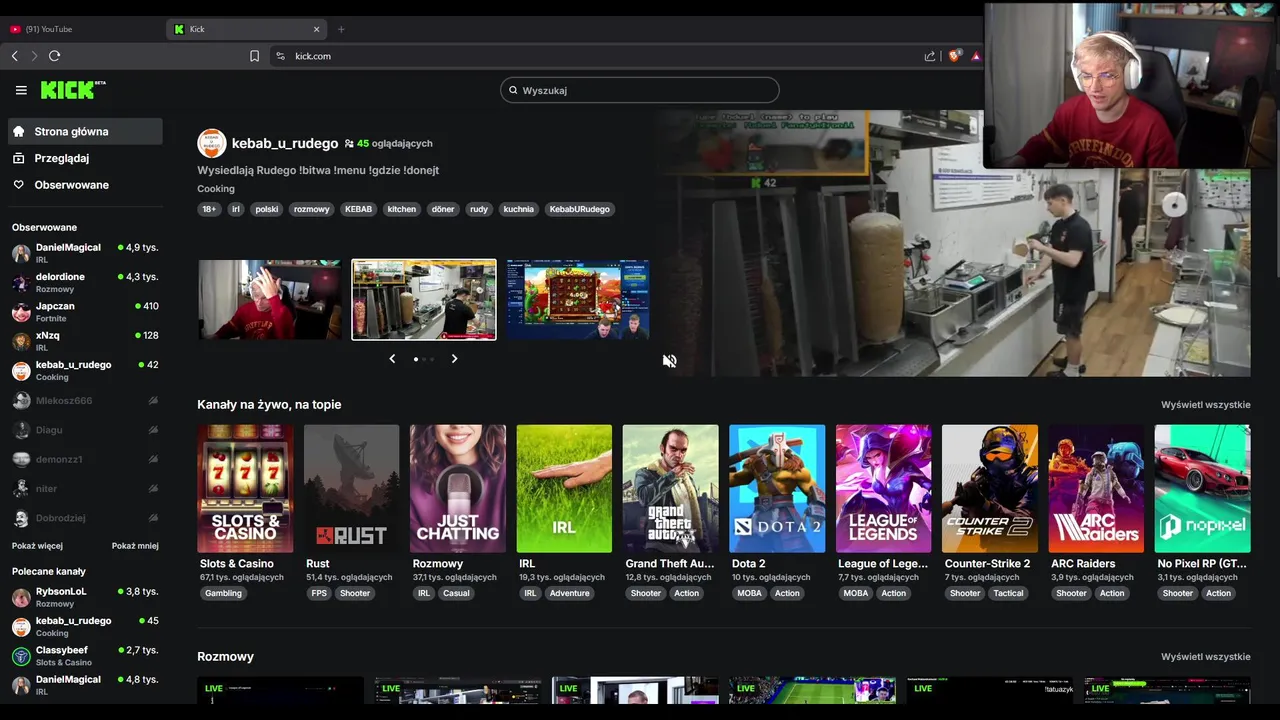This screenshot has height=720, width=1280.
Task: Open the ARC Raiders category card
Action: pyautogui.click(x=1096, y=489)
